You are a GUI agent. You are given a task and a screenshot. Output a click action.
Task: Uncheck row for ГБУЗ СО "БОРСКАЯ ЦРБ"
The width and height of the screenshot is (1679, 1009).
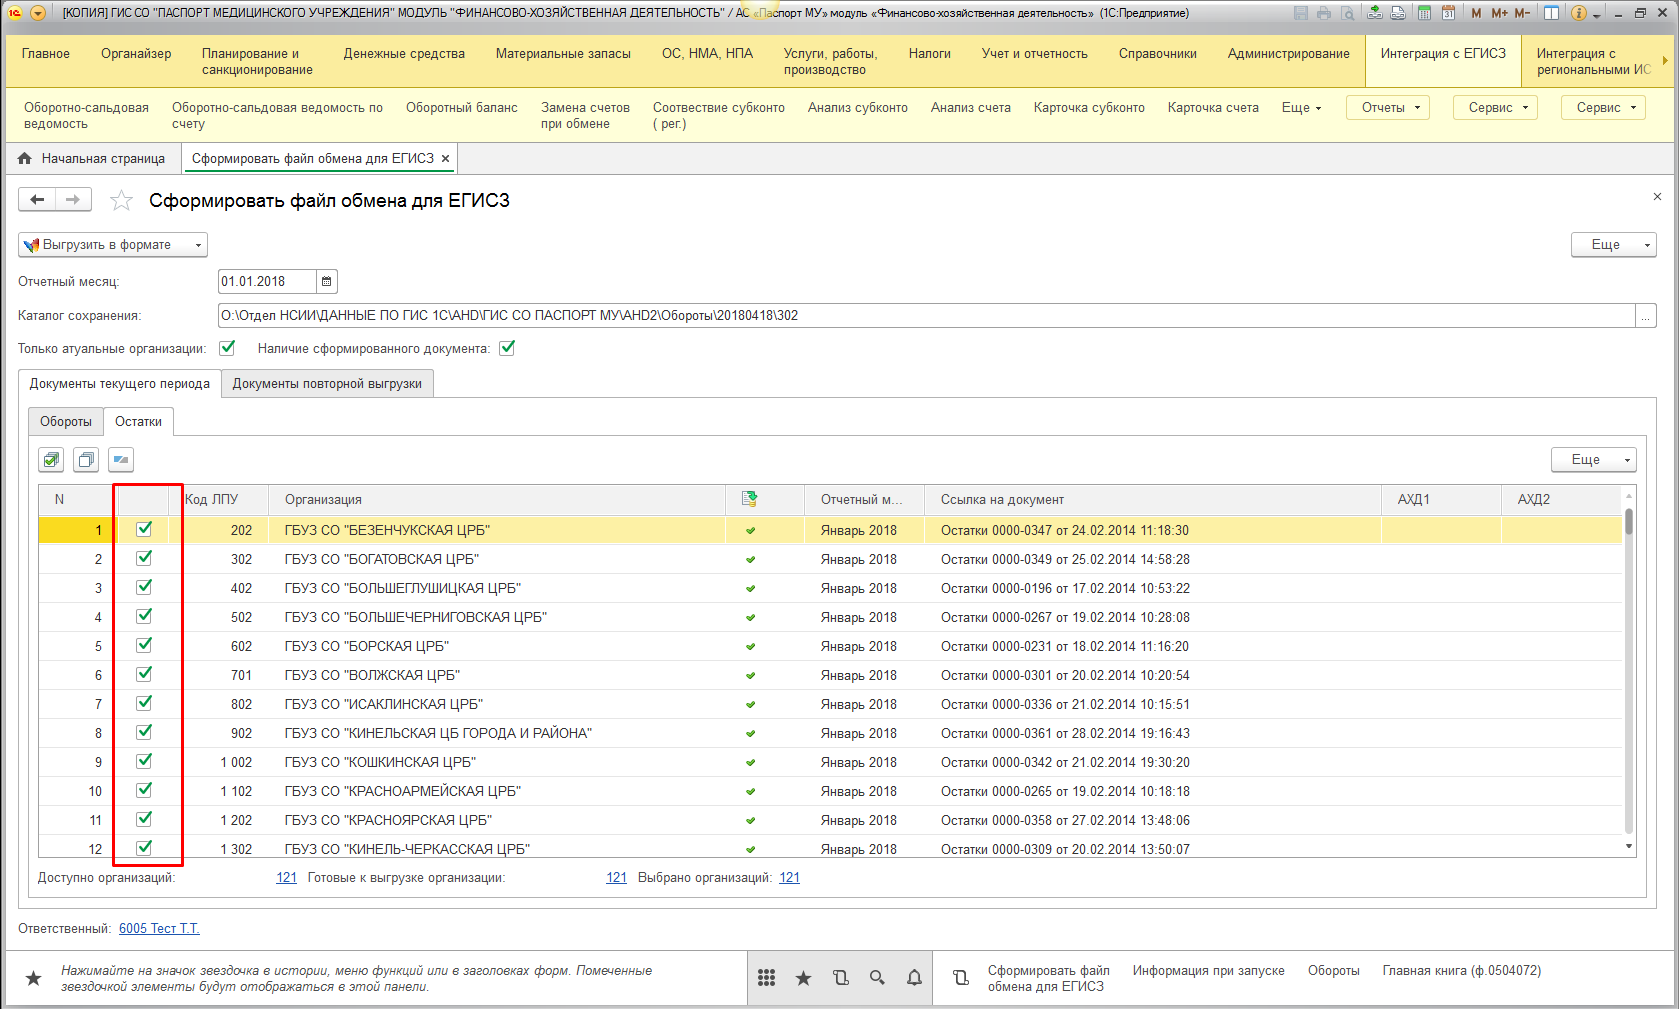144,645
